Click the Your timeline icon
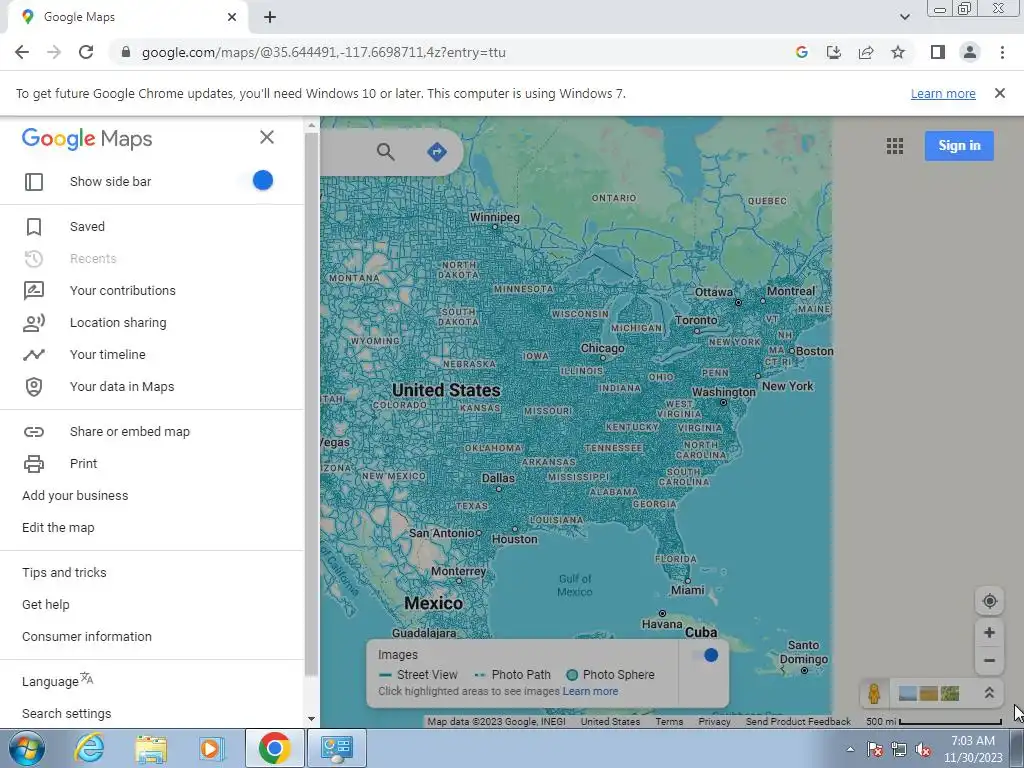This screenshot has width=1024, height=768. 34,355
